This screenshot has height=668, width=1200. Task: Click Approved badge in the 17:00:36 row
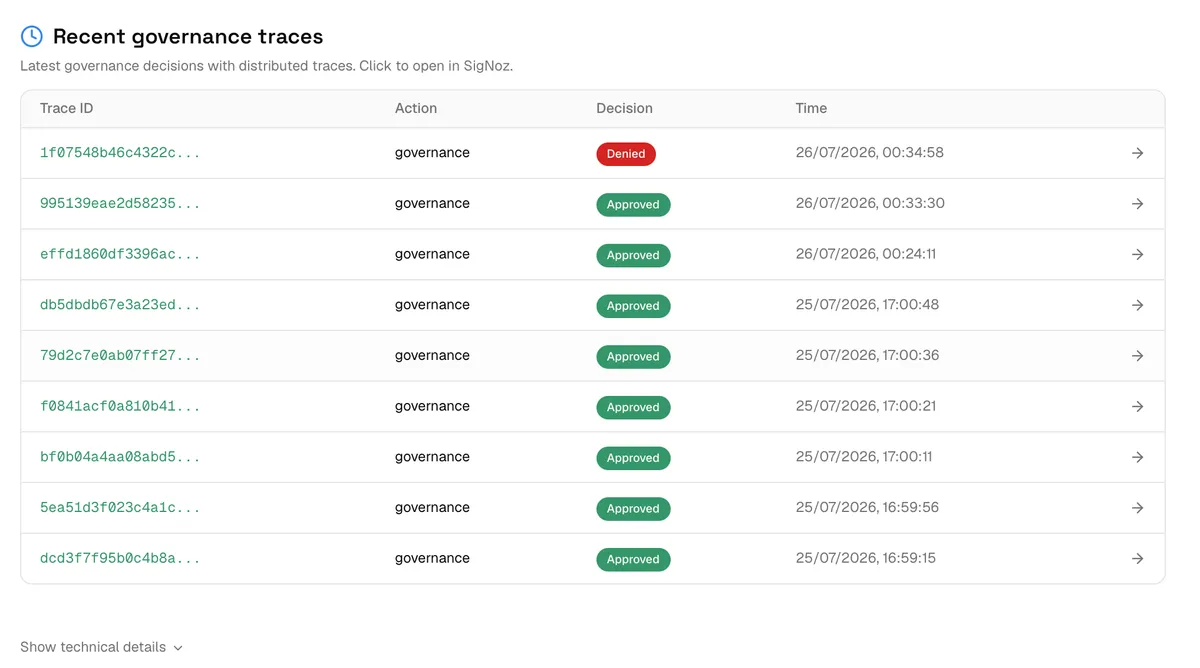[x=633, y=357]
